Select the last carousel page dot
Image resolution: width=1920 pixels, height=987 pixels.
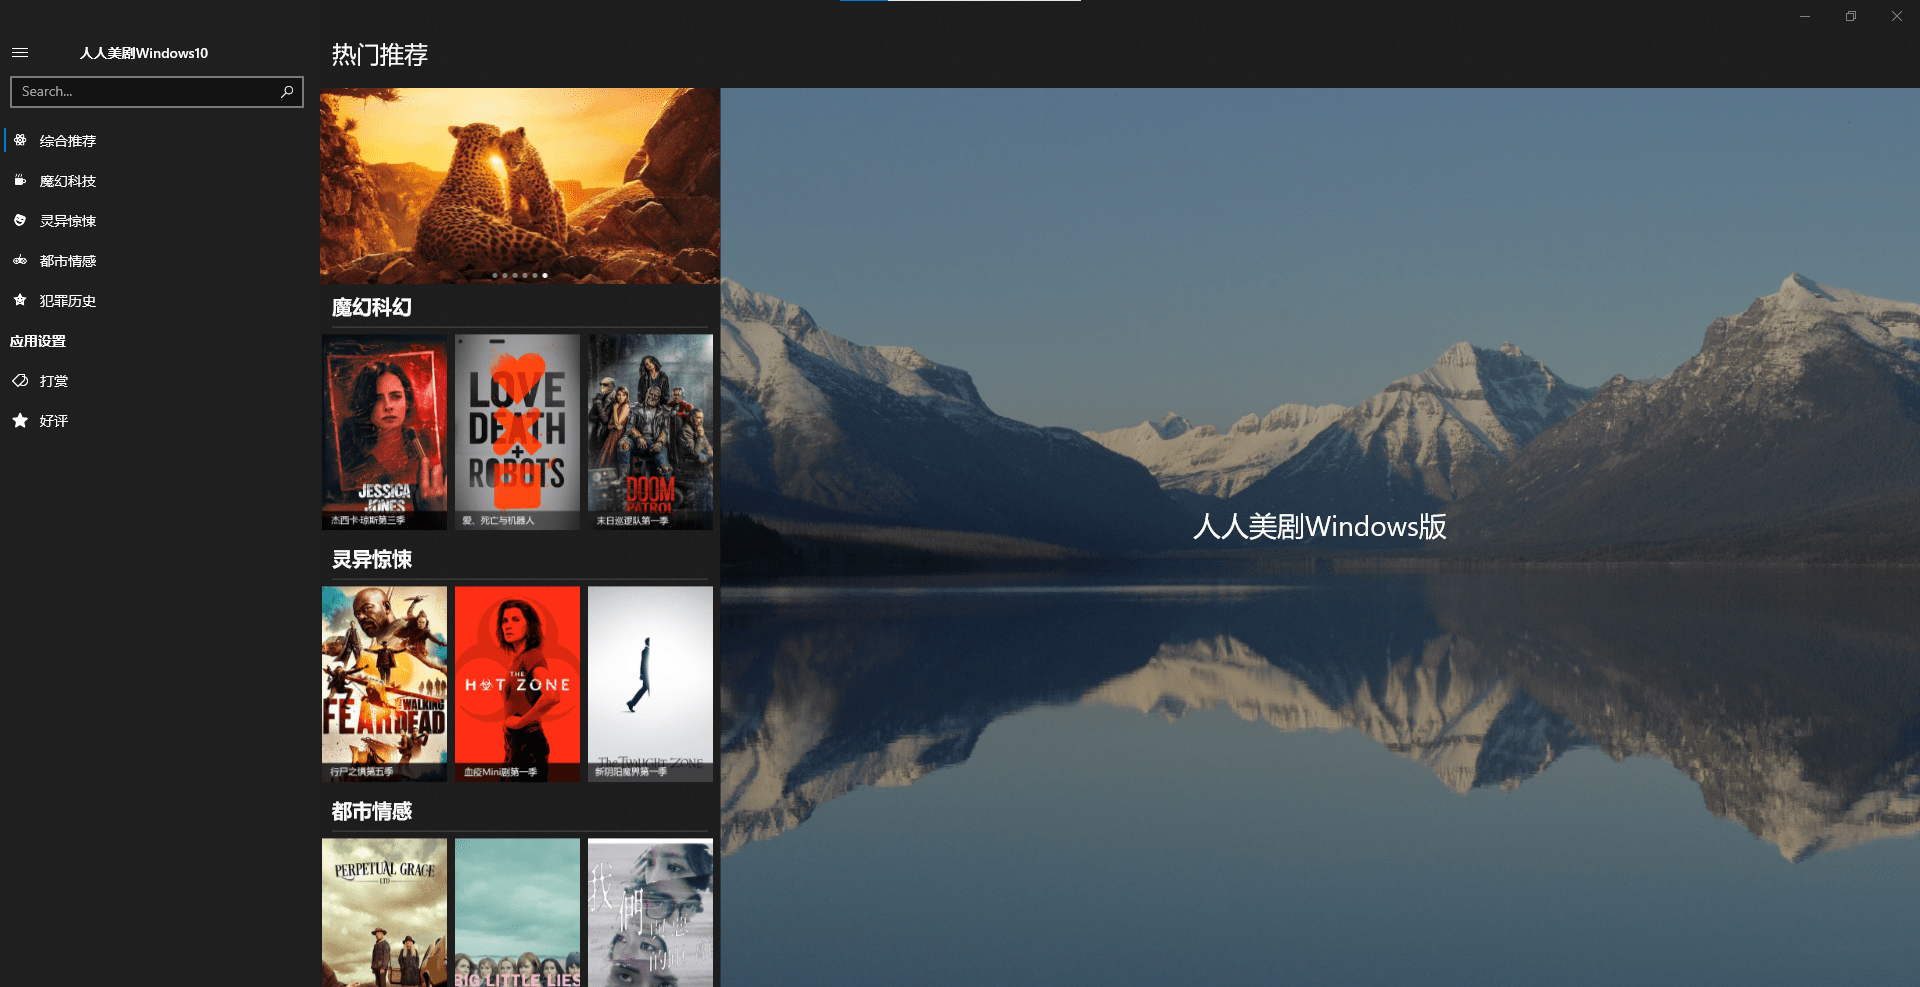point(545,275)
